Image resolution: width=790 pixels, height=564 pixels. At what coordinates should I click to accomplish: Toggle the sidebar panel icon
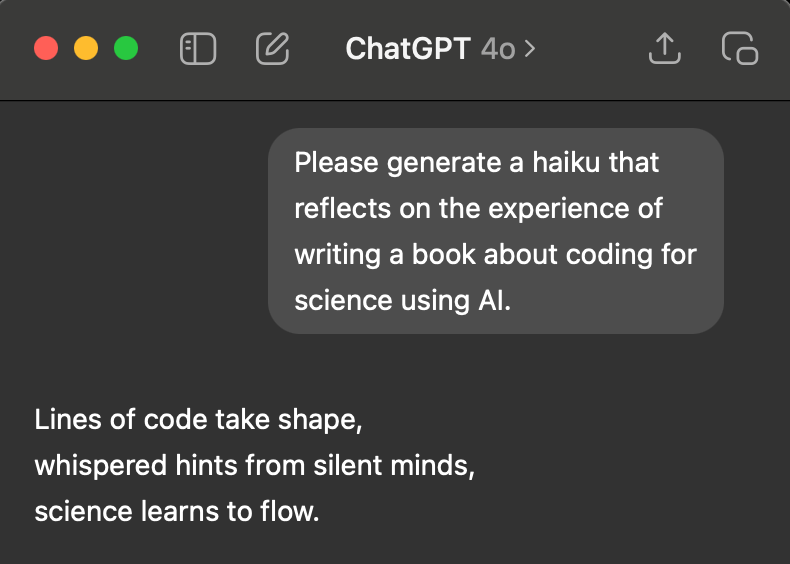(198, 49)
